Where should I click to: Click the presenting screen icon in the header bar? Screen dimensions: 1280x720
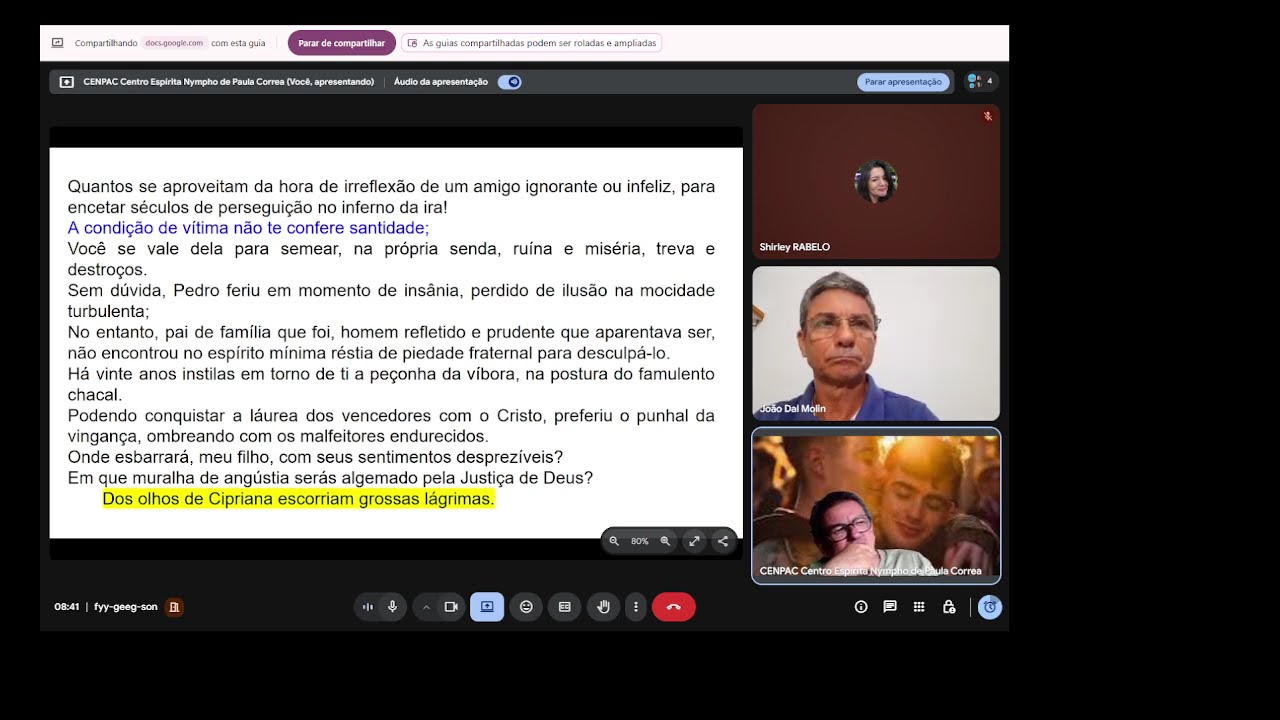coord(66,82)
